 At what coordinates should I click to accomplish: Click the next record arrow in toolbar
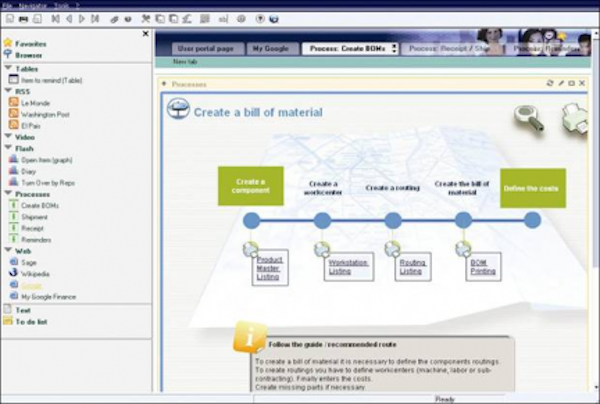click(x=82, y=19)
